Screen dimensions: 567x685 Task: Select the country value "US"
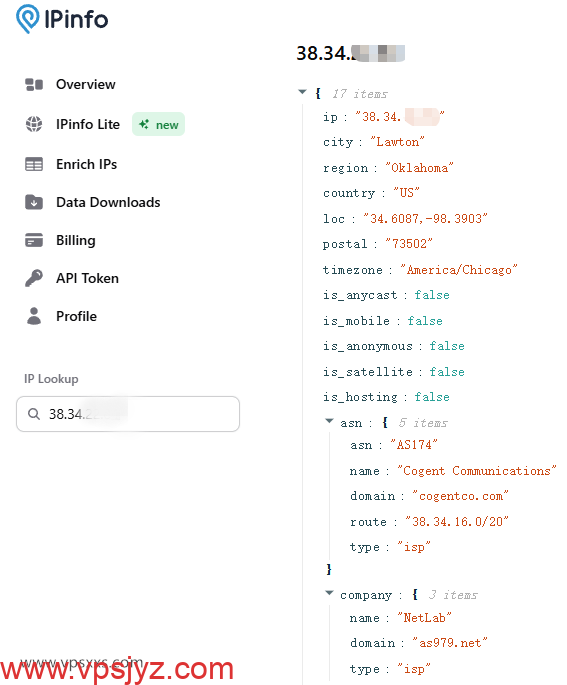click(x=406, y=193)
